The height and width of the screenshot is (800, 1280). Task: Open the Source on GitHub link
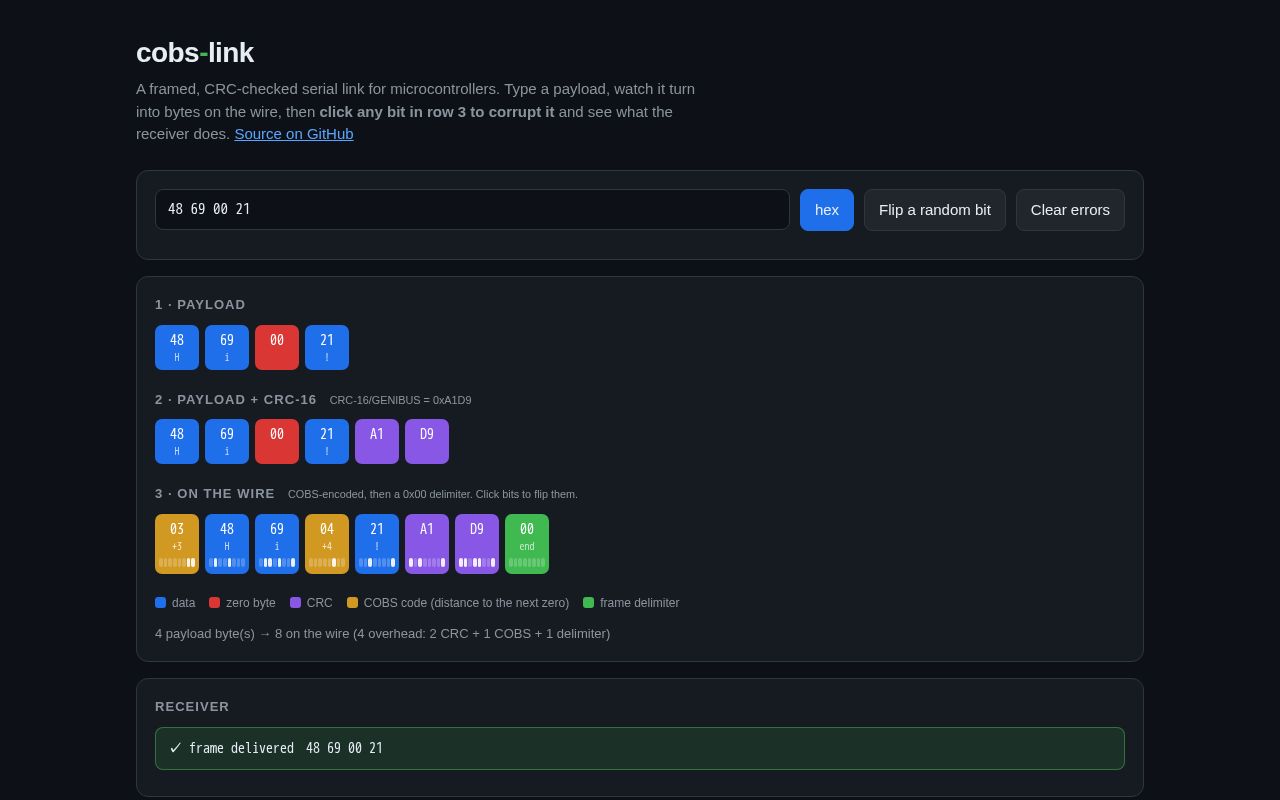point(294,134)
